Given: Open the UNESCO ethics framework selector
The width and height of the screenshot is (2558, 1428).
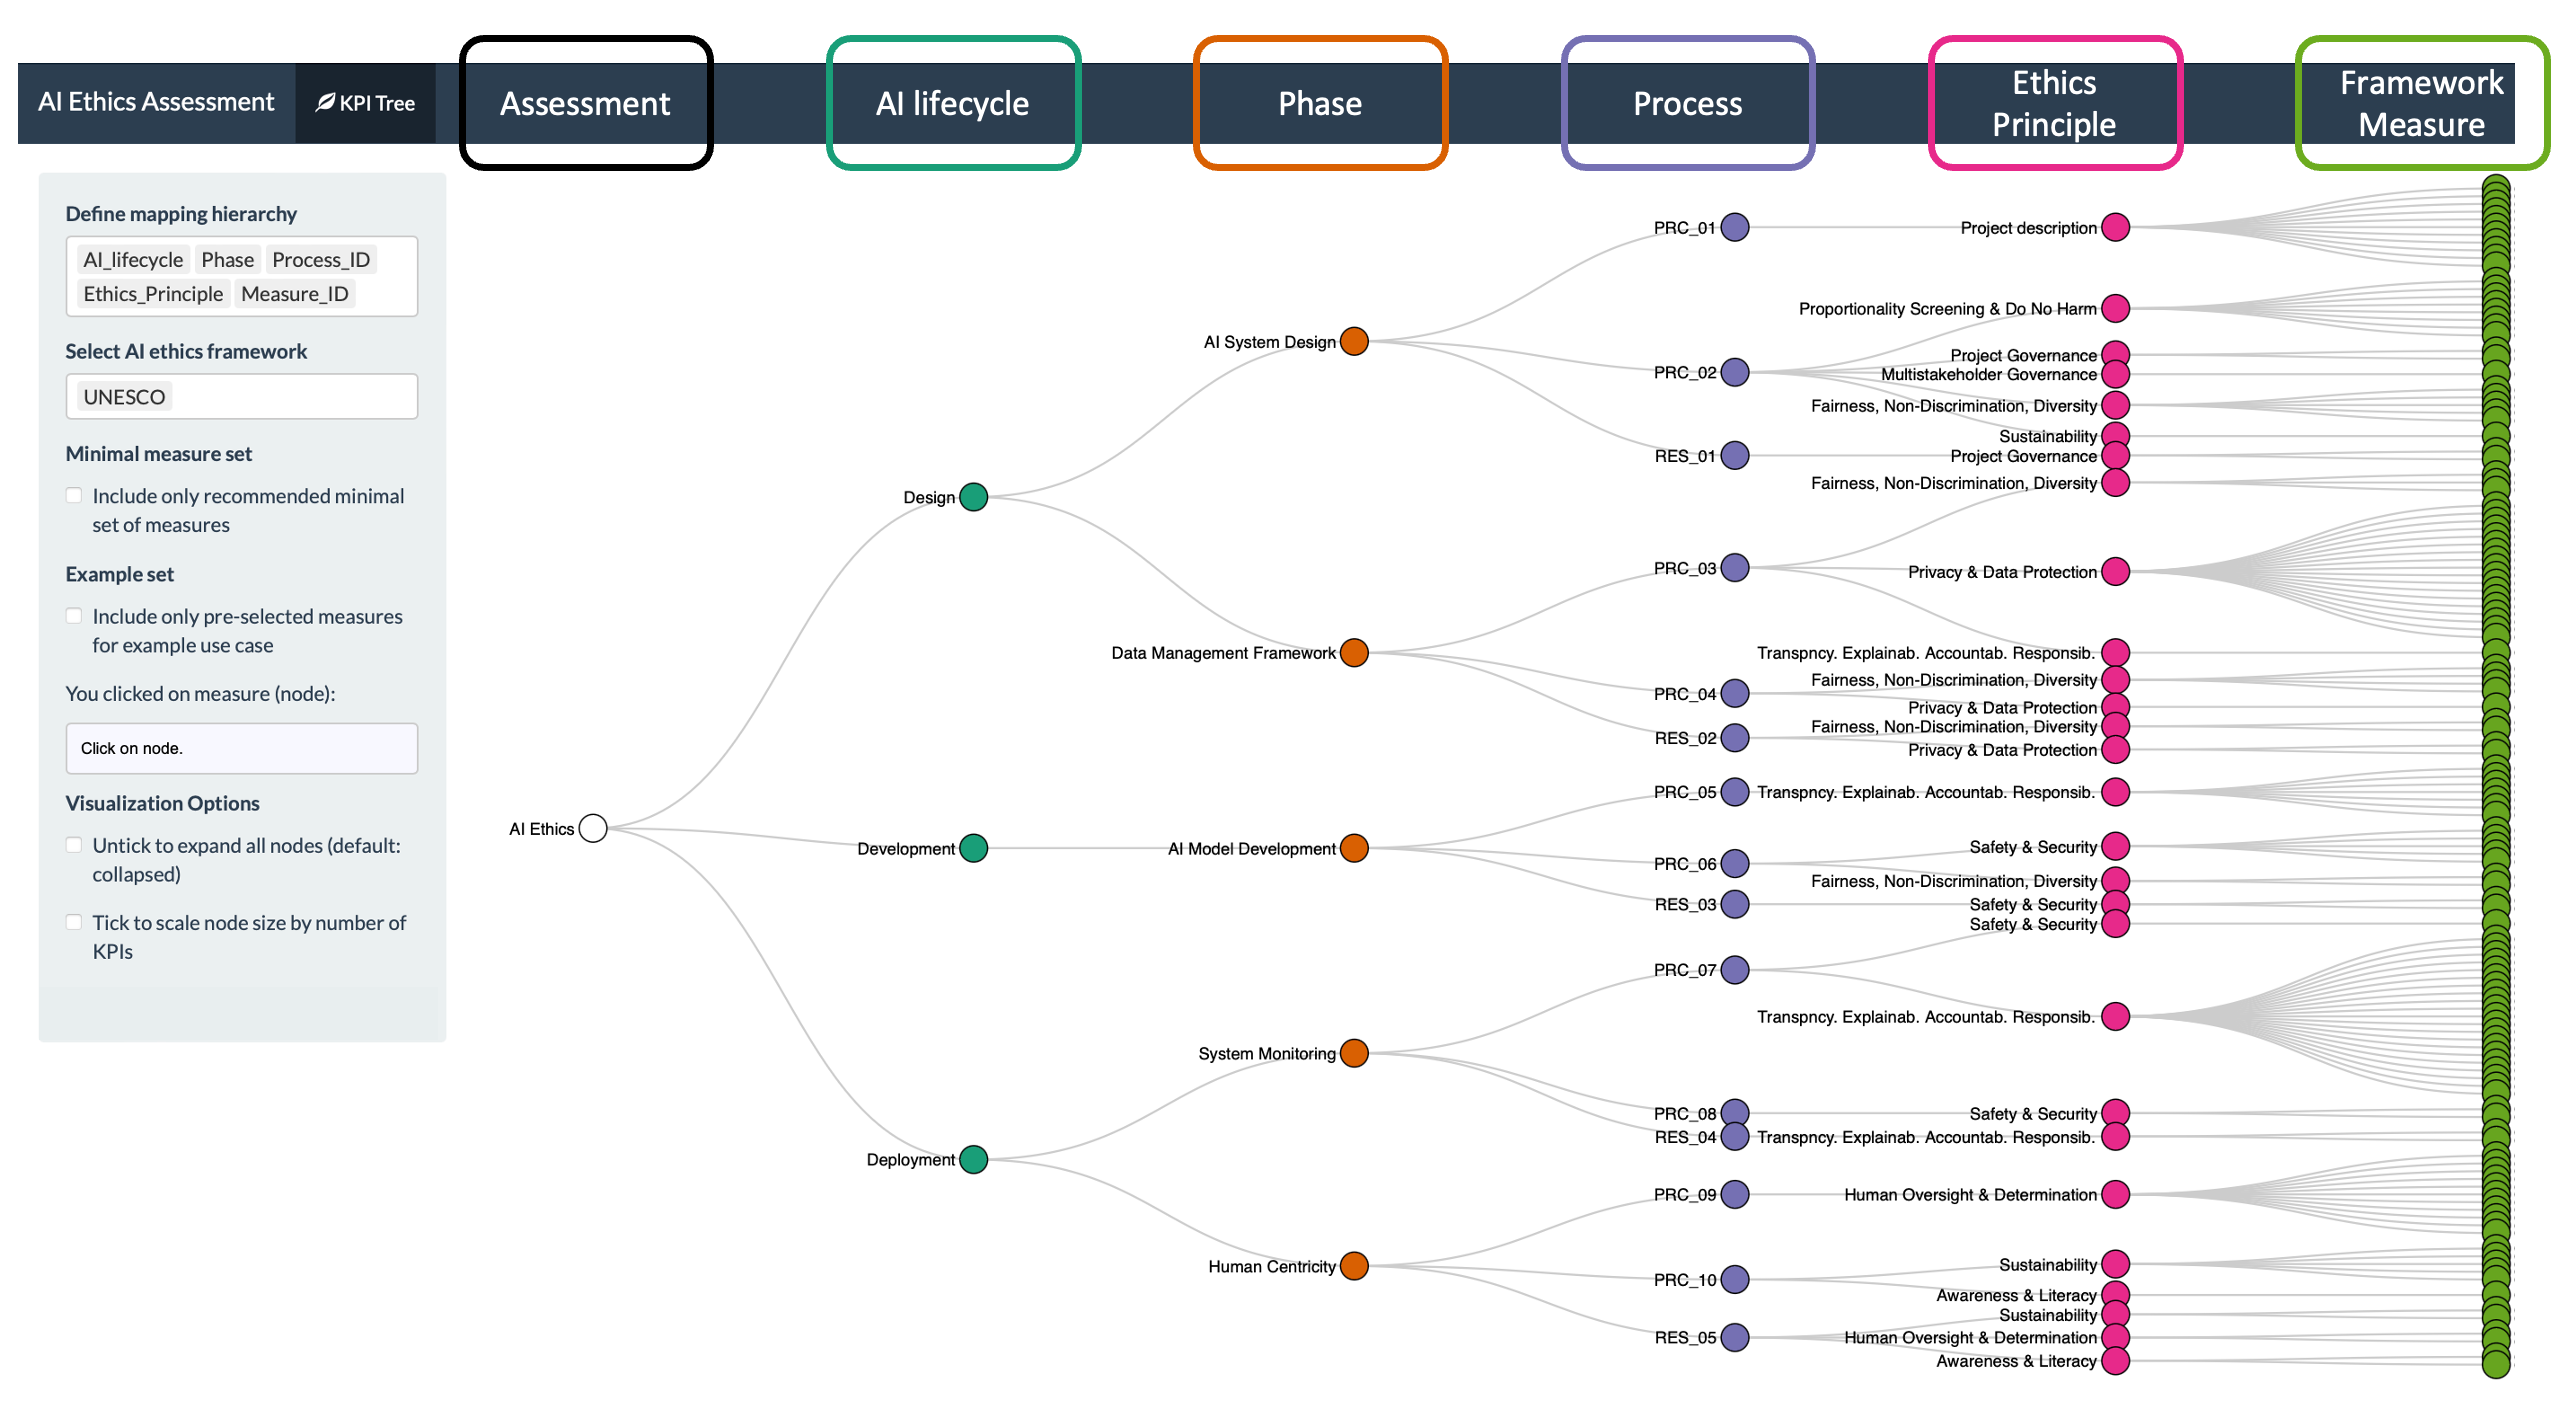Looking at the screenshot, I should pyautogui.click(x=241, y=397).
